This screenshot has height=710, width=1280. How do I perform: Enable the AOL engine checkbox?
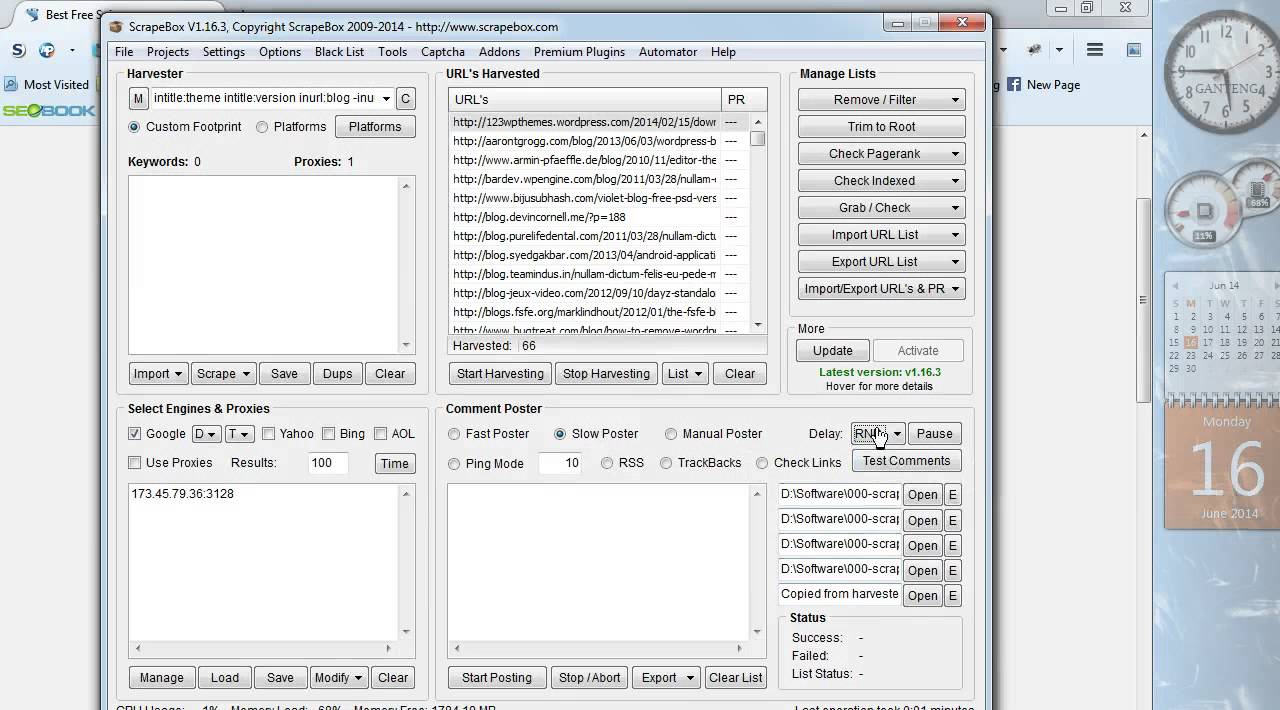380,434
